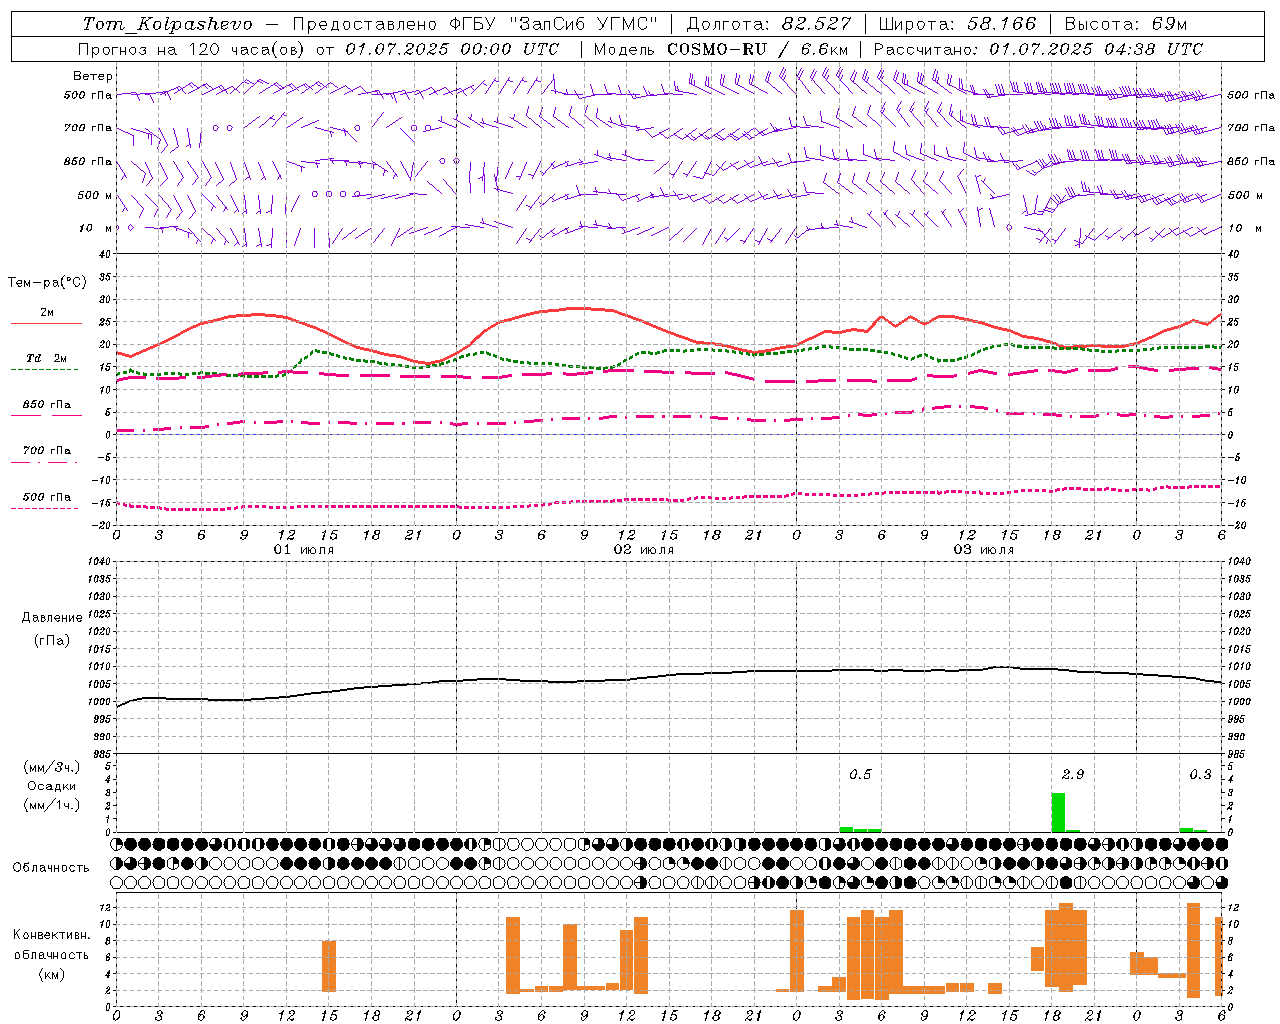Click the Облачность cloudiness row label
The image size is (1280, 1024).
[51, 867]
